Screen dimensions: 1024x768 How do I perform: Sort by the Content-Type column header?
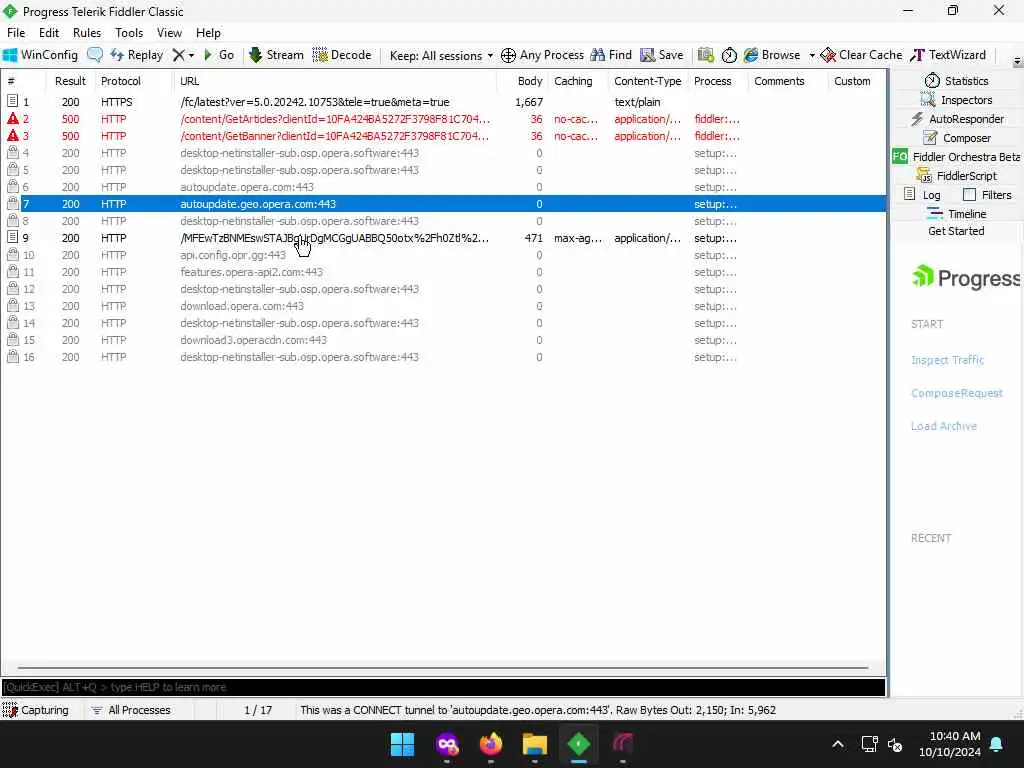pyautogui.click(x=647, y=81)
